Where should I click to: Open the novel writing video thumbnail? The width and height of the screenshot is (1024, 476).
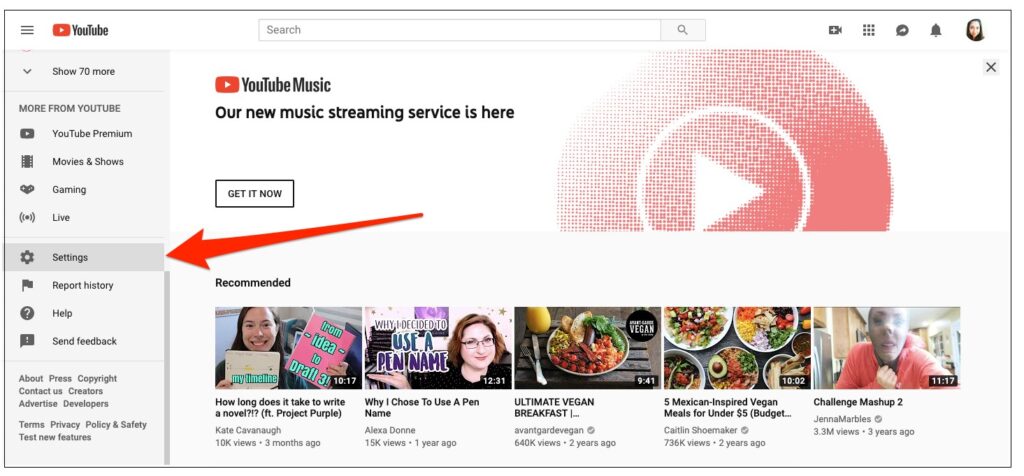click(x=288, y=348)
